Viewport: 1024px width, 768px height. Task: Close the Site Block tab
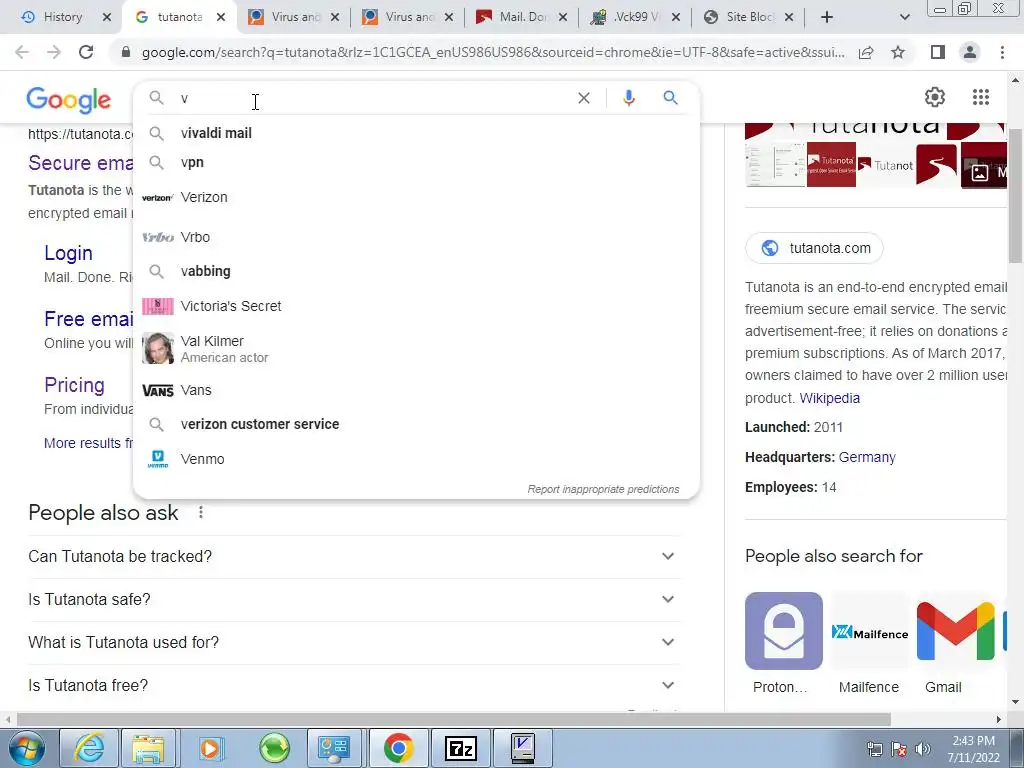[789, 17]
